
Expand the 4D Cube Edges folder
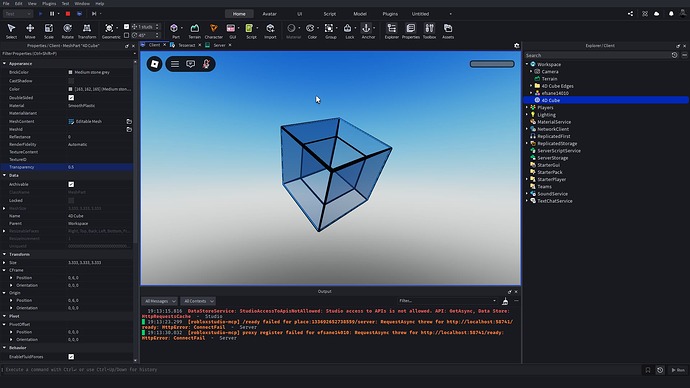(x=531, y=86)
